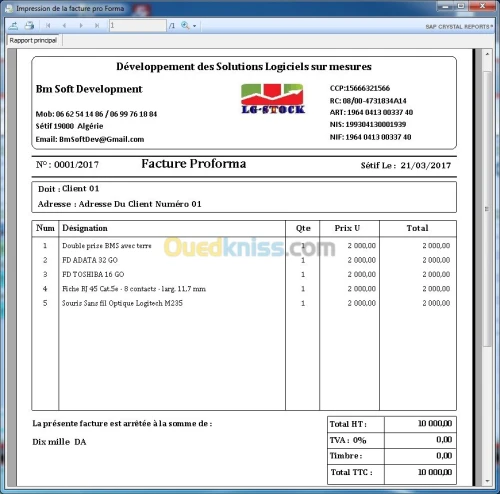
Task: Click Bm Soft Development company name
Action: tap(89, 89)
